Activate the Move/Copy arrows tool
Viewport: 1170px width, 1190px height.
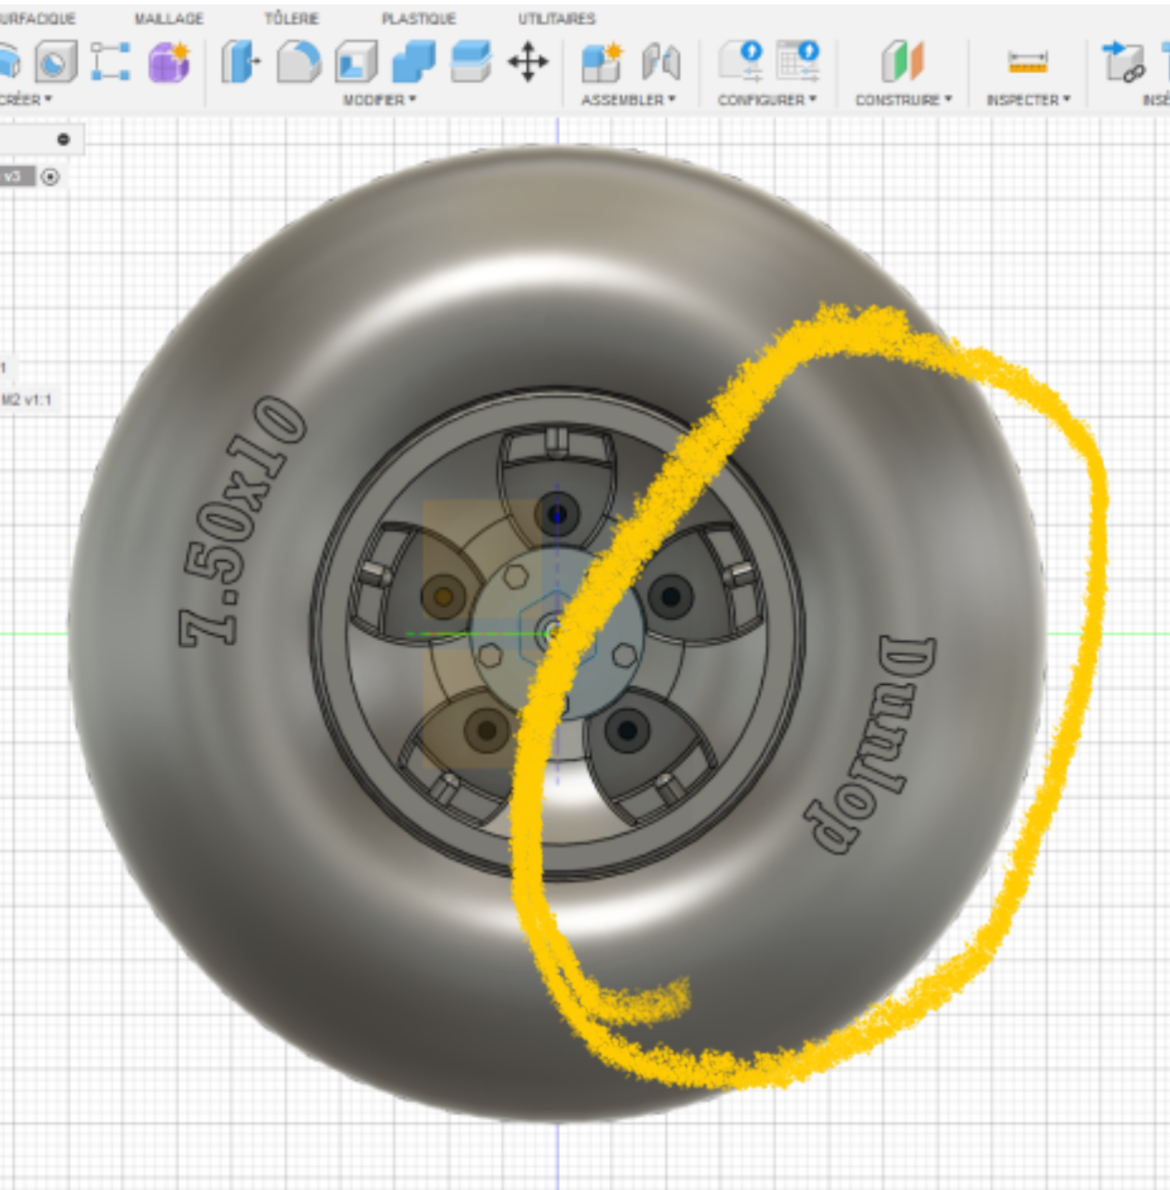[528, 62]
